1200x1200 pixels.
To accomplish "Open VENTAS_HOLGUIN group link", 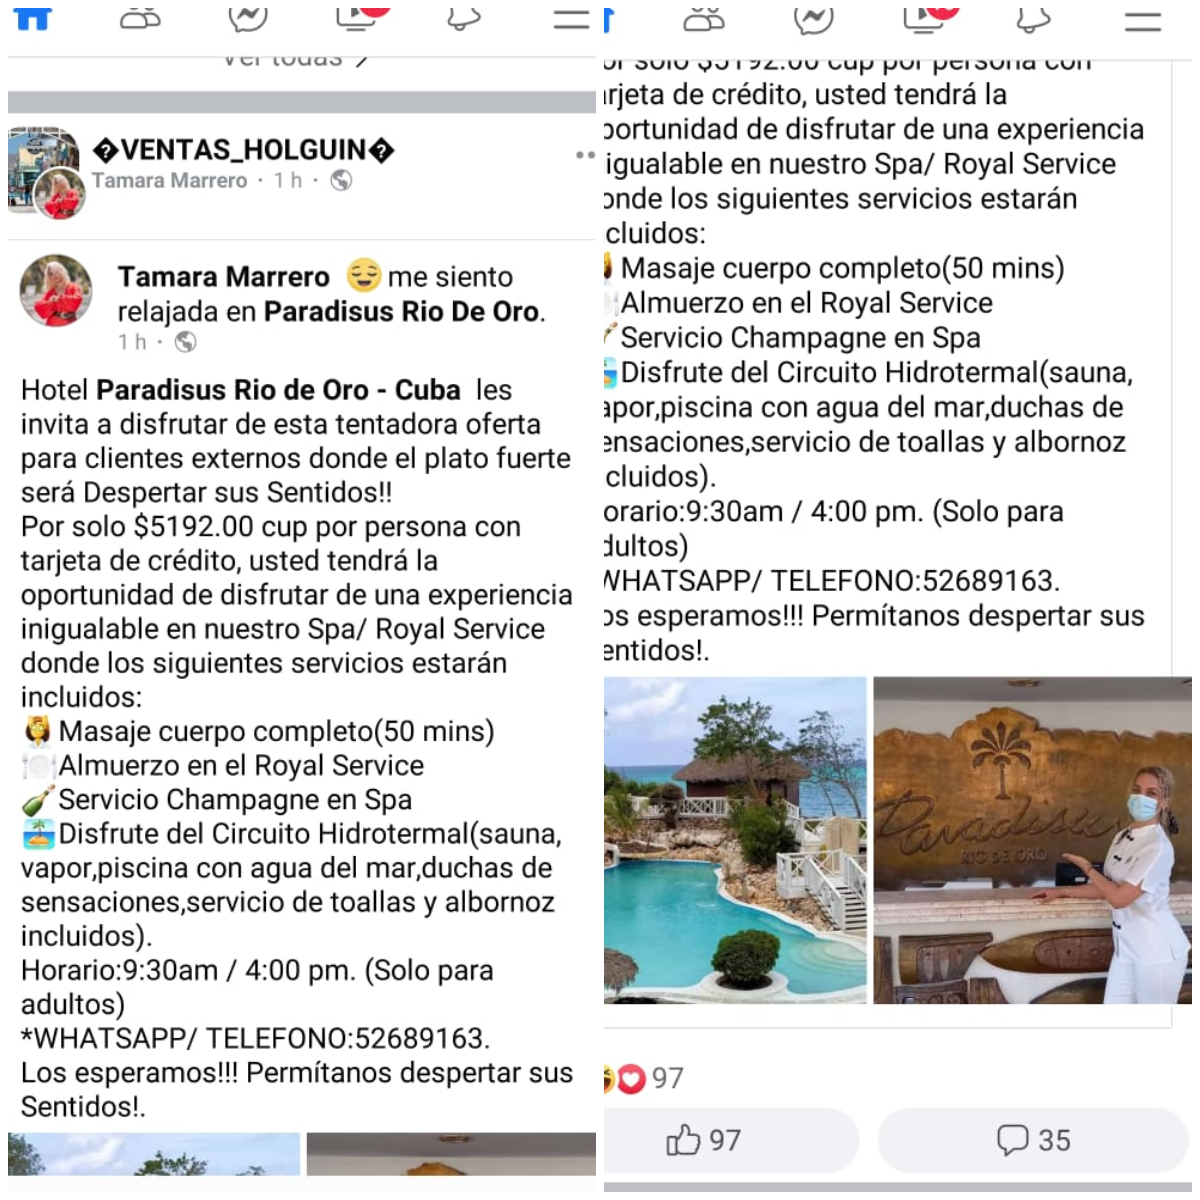I will pos(243,150).
